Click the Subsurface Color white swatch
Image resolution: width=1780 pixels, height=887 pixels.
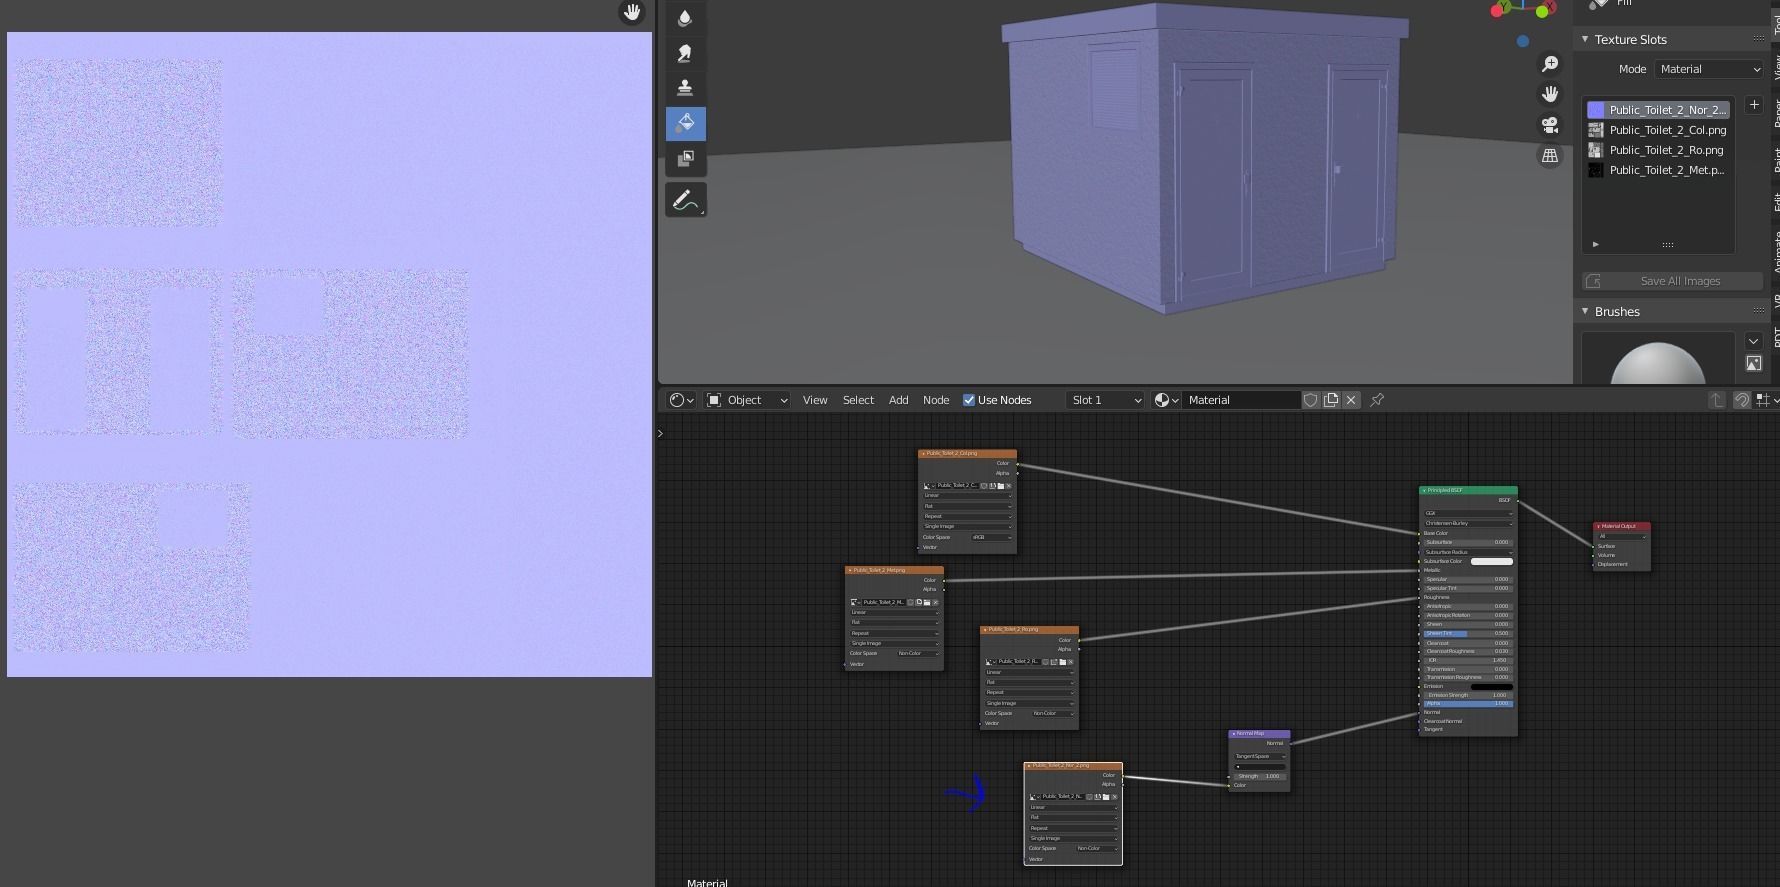[x=1491, y=561]
